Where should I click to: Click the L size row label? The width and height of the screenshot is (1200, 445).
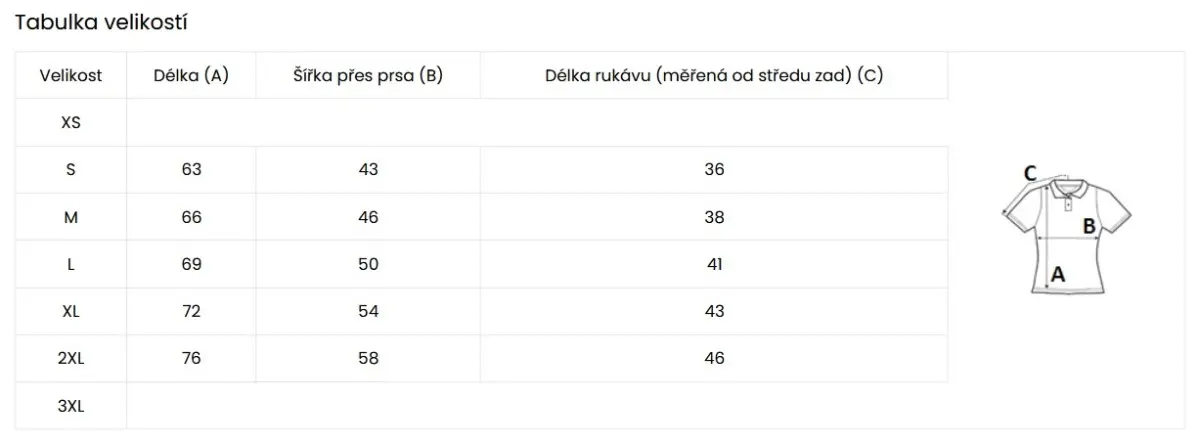coord(71,264)
